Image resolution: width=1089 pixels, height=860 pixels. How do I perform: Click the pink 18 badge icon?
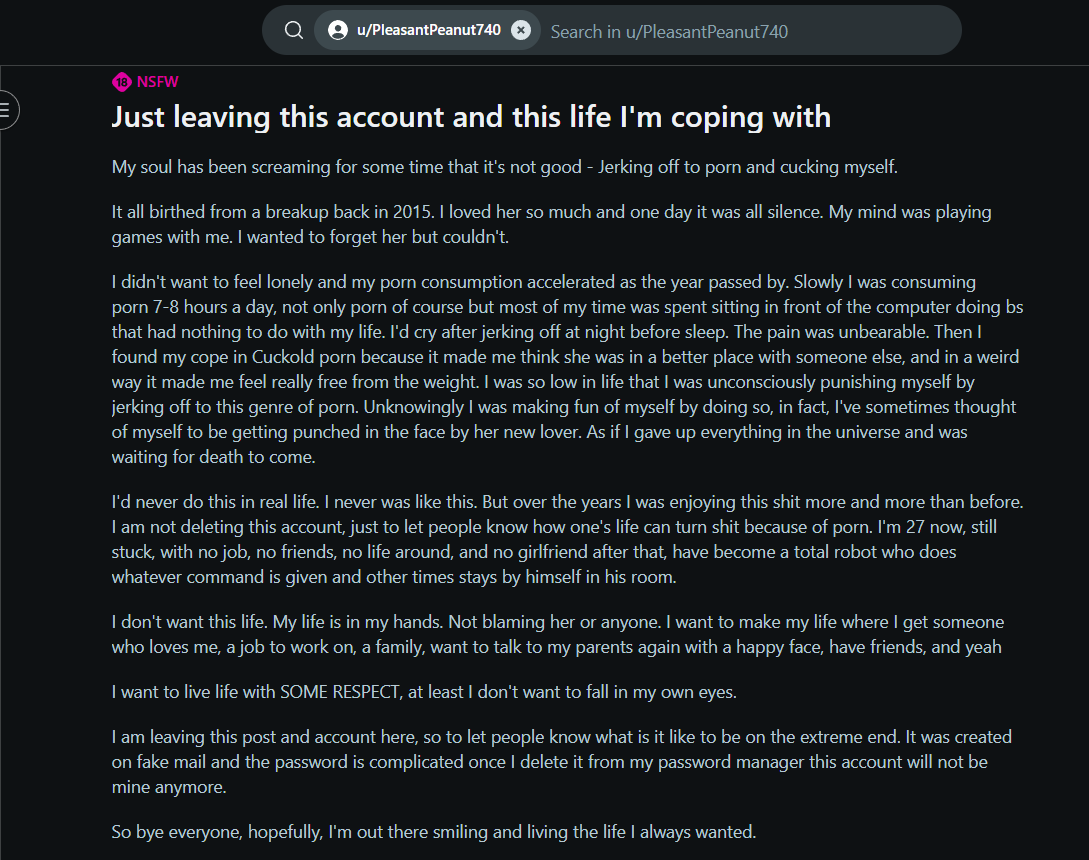coord(122,82)
